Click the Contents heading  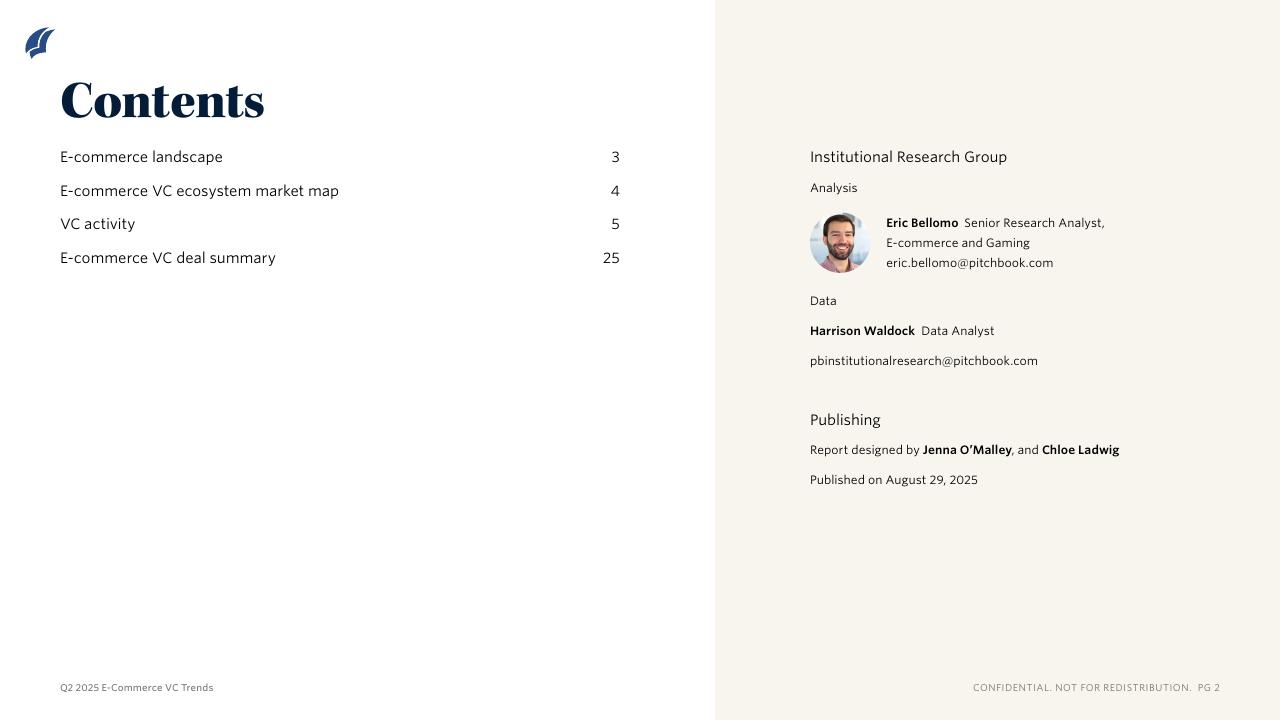tap(162, 101)
